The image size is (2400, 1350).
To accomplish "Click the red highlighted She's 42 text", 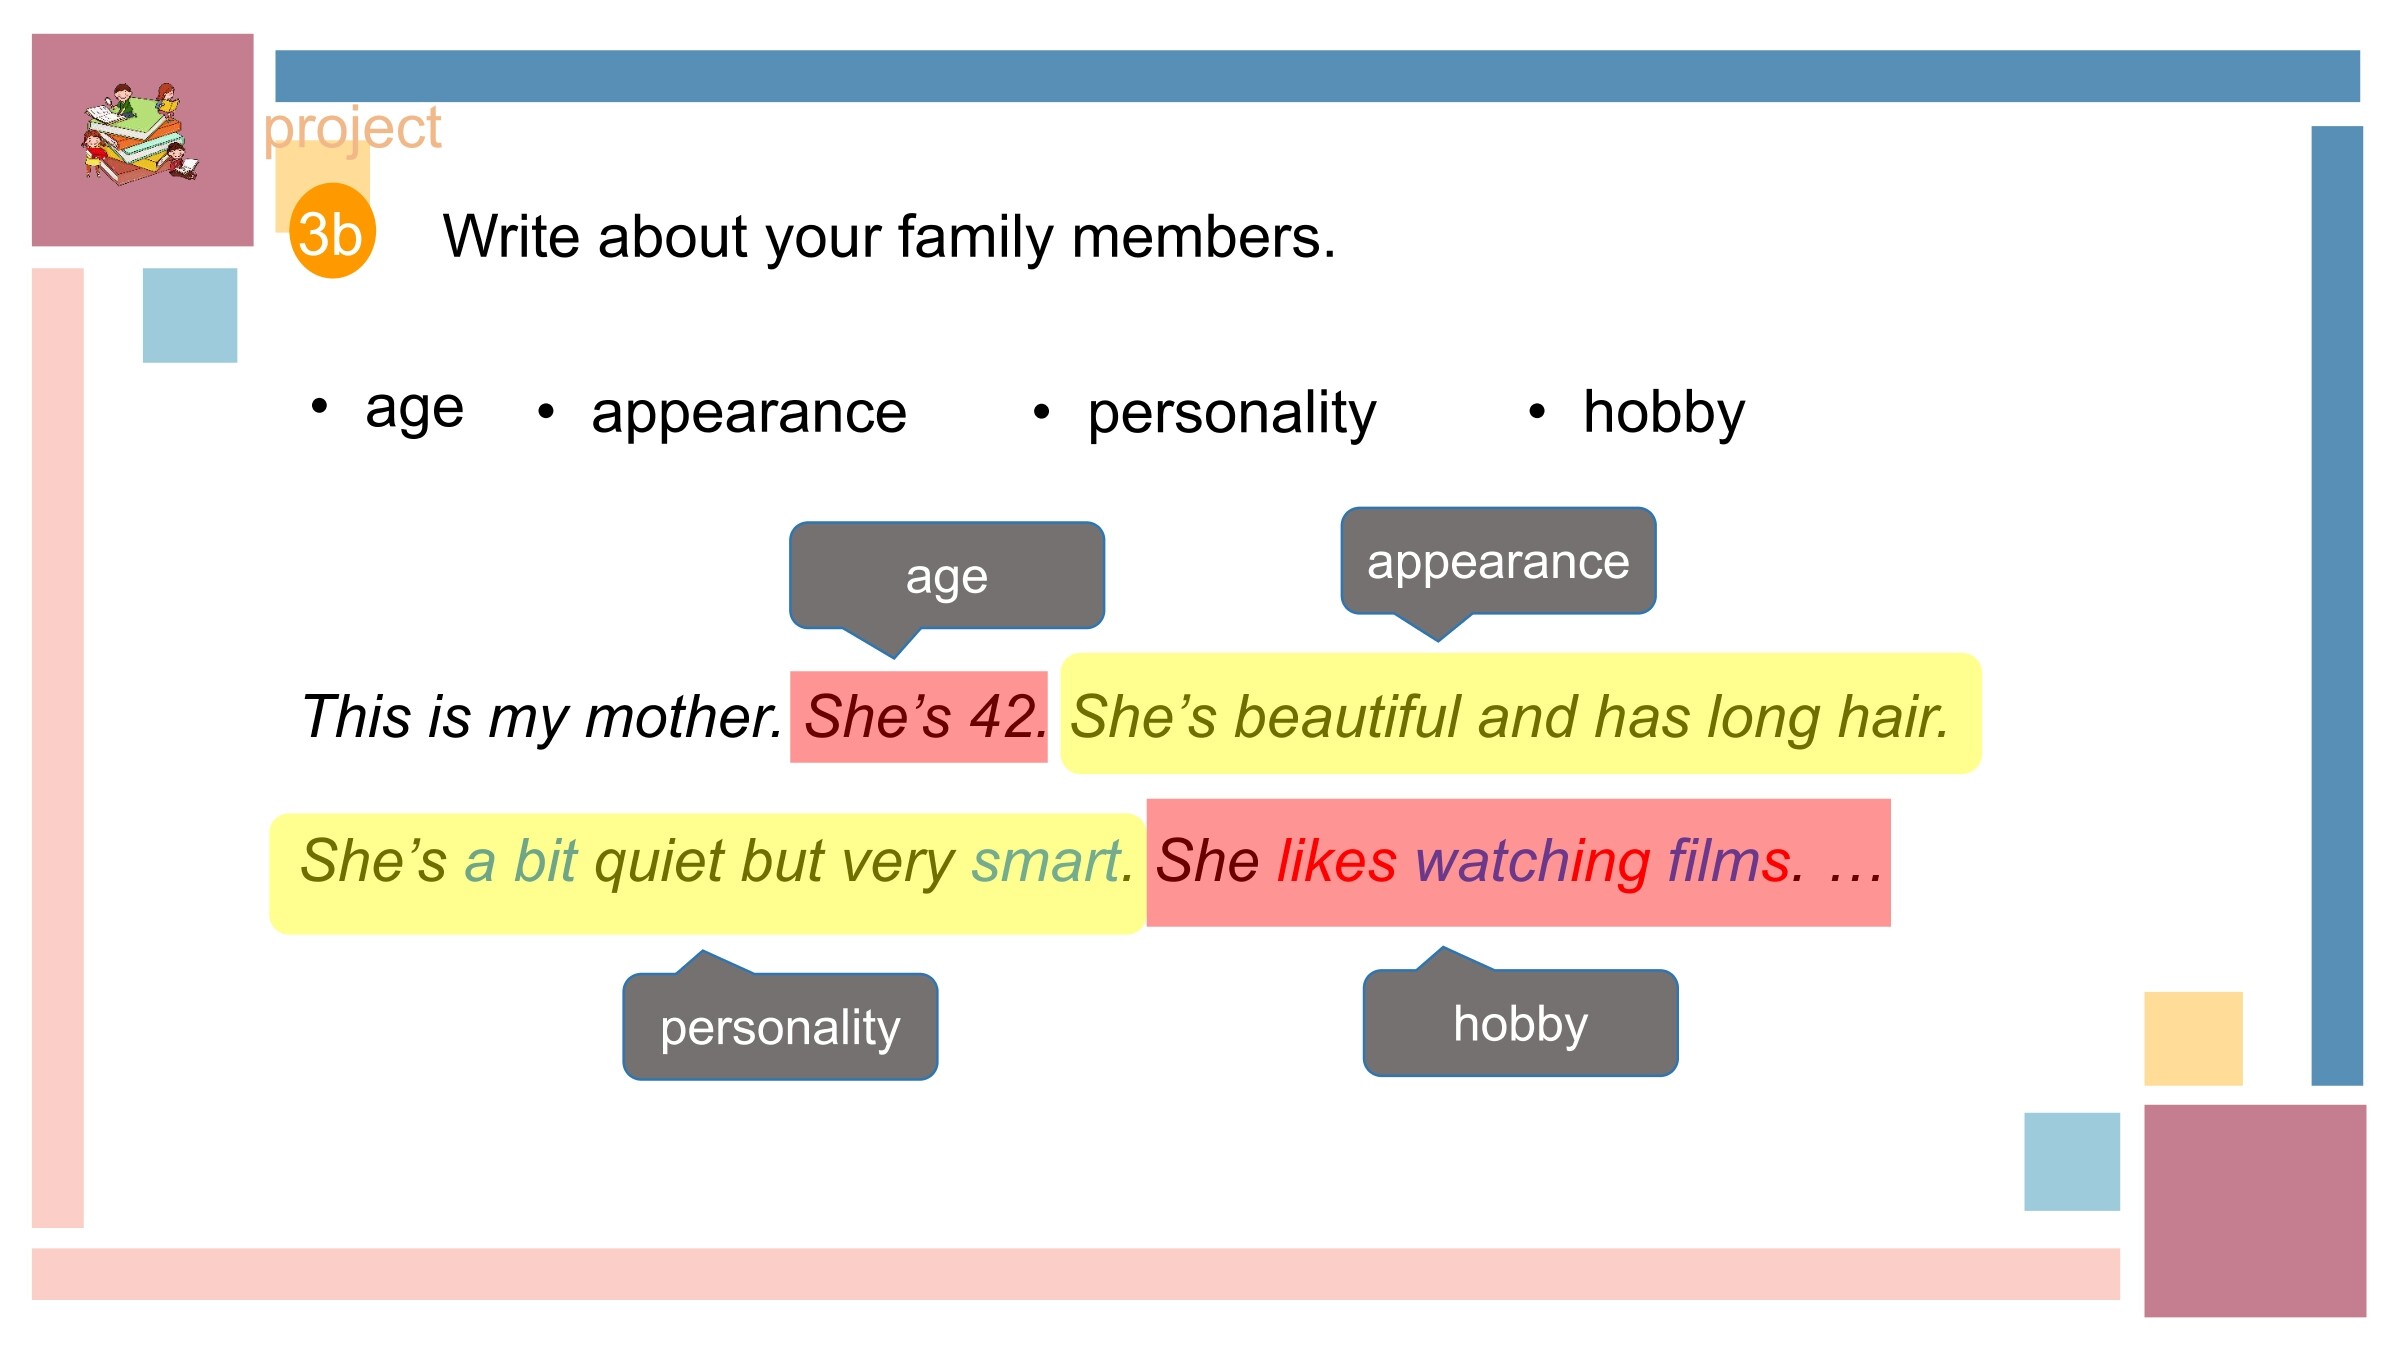I will [x=919, y=717].
